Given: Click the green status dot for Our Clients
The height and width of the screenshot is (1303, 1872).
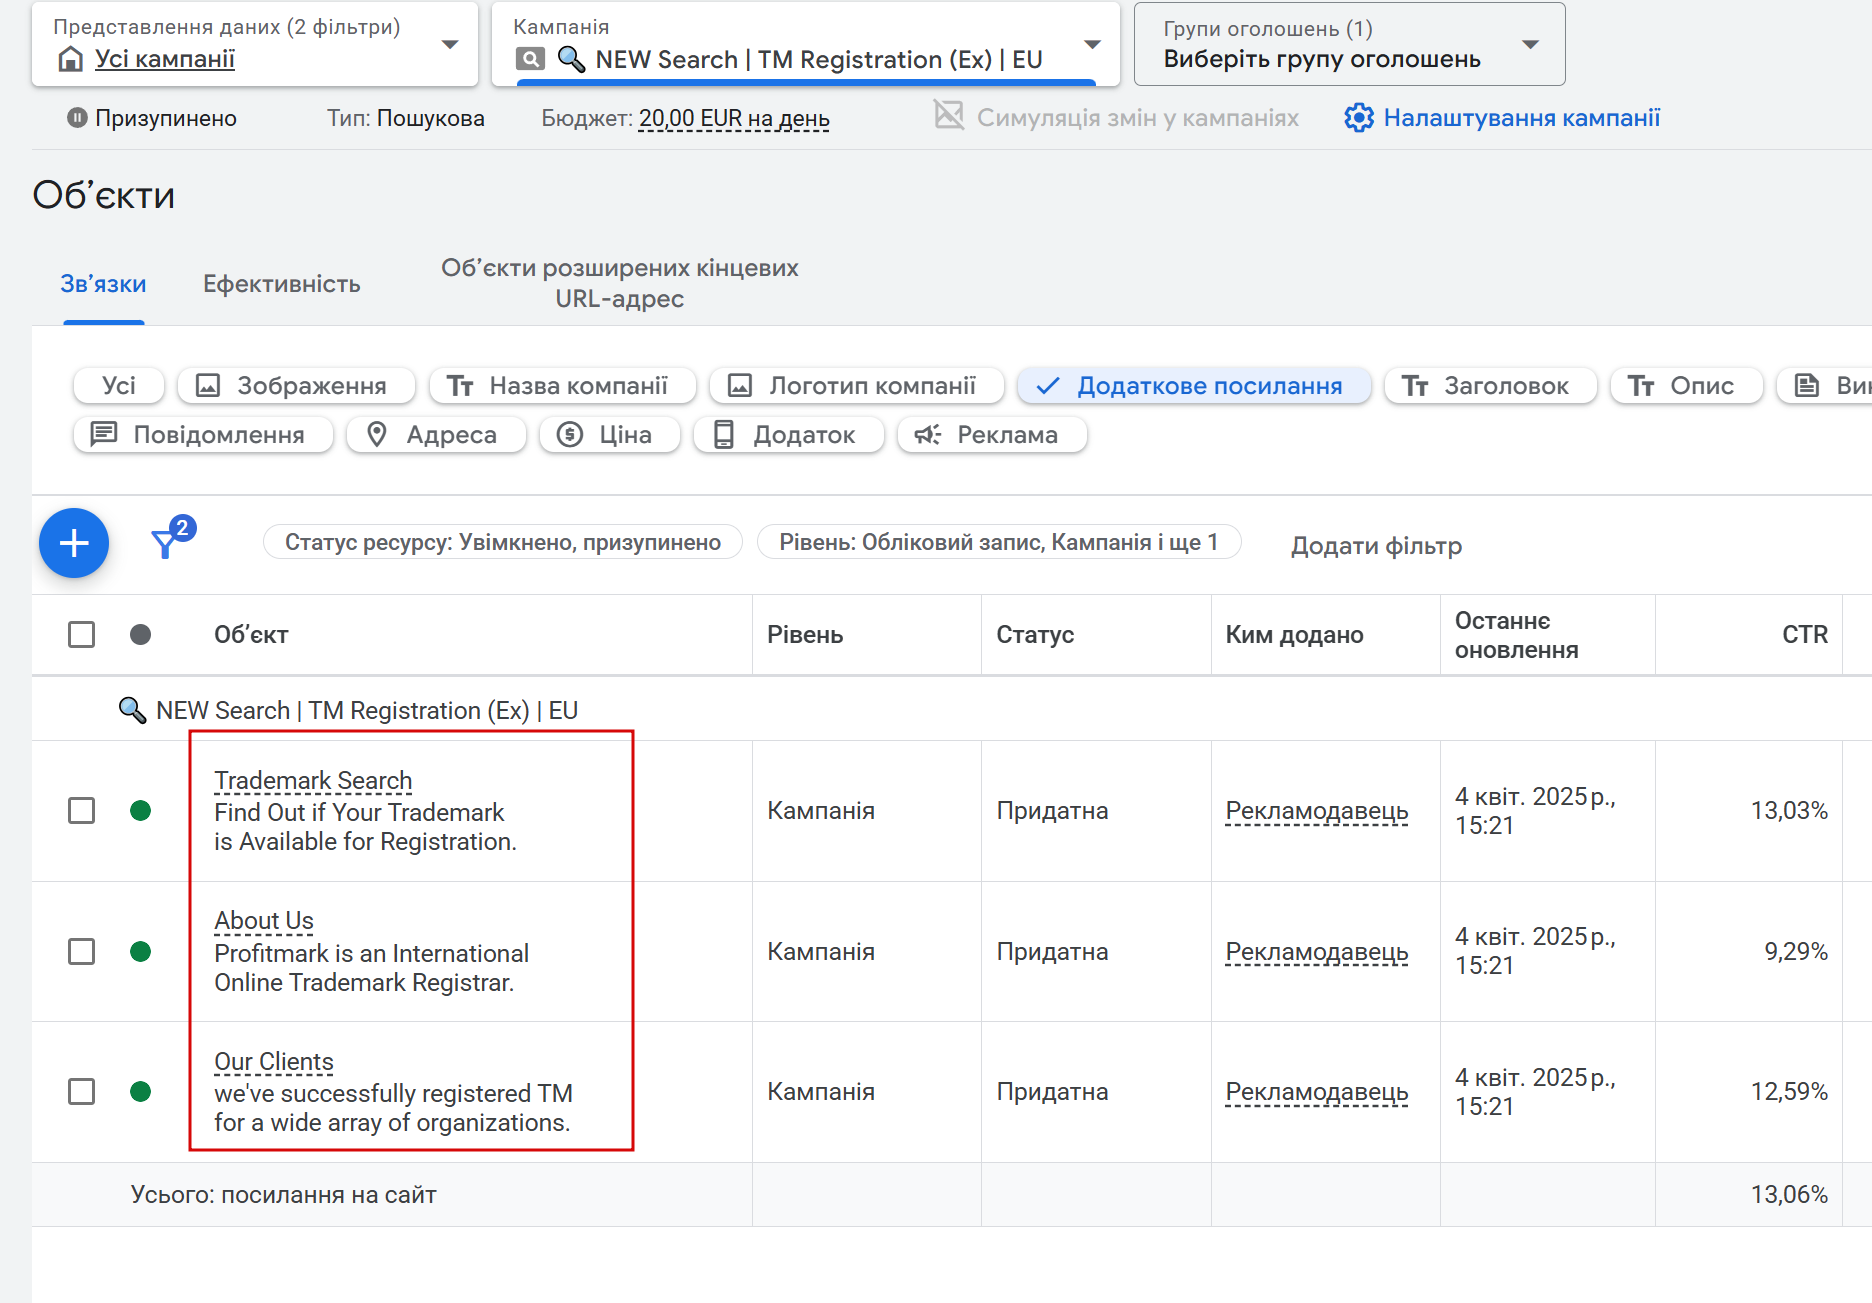Looking at the screenshot, I should coord(141,1091).
